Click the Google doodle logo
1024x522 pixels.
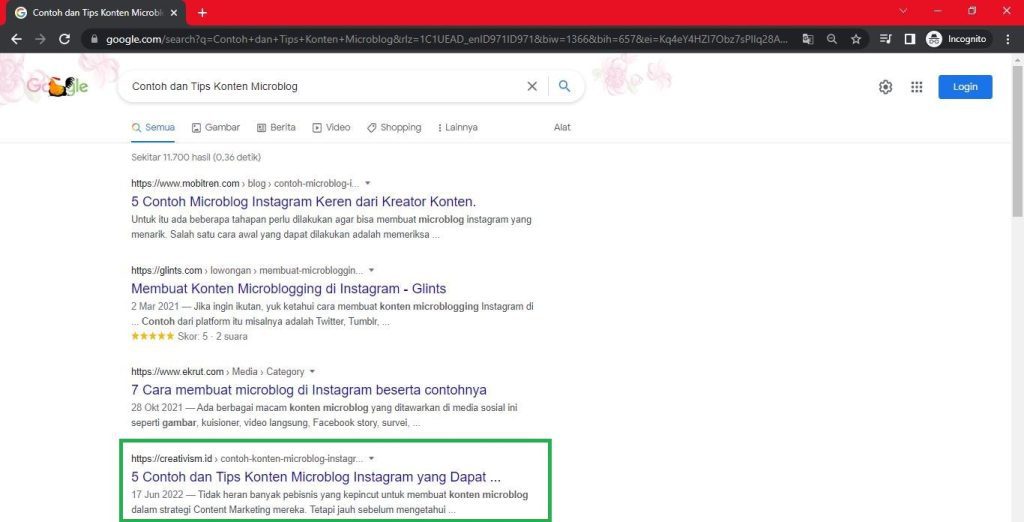57,86
